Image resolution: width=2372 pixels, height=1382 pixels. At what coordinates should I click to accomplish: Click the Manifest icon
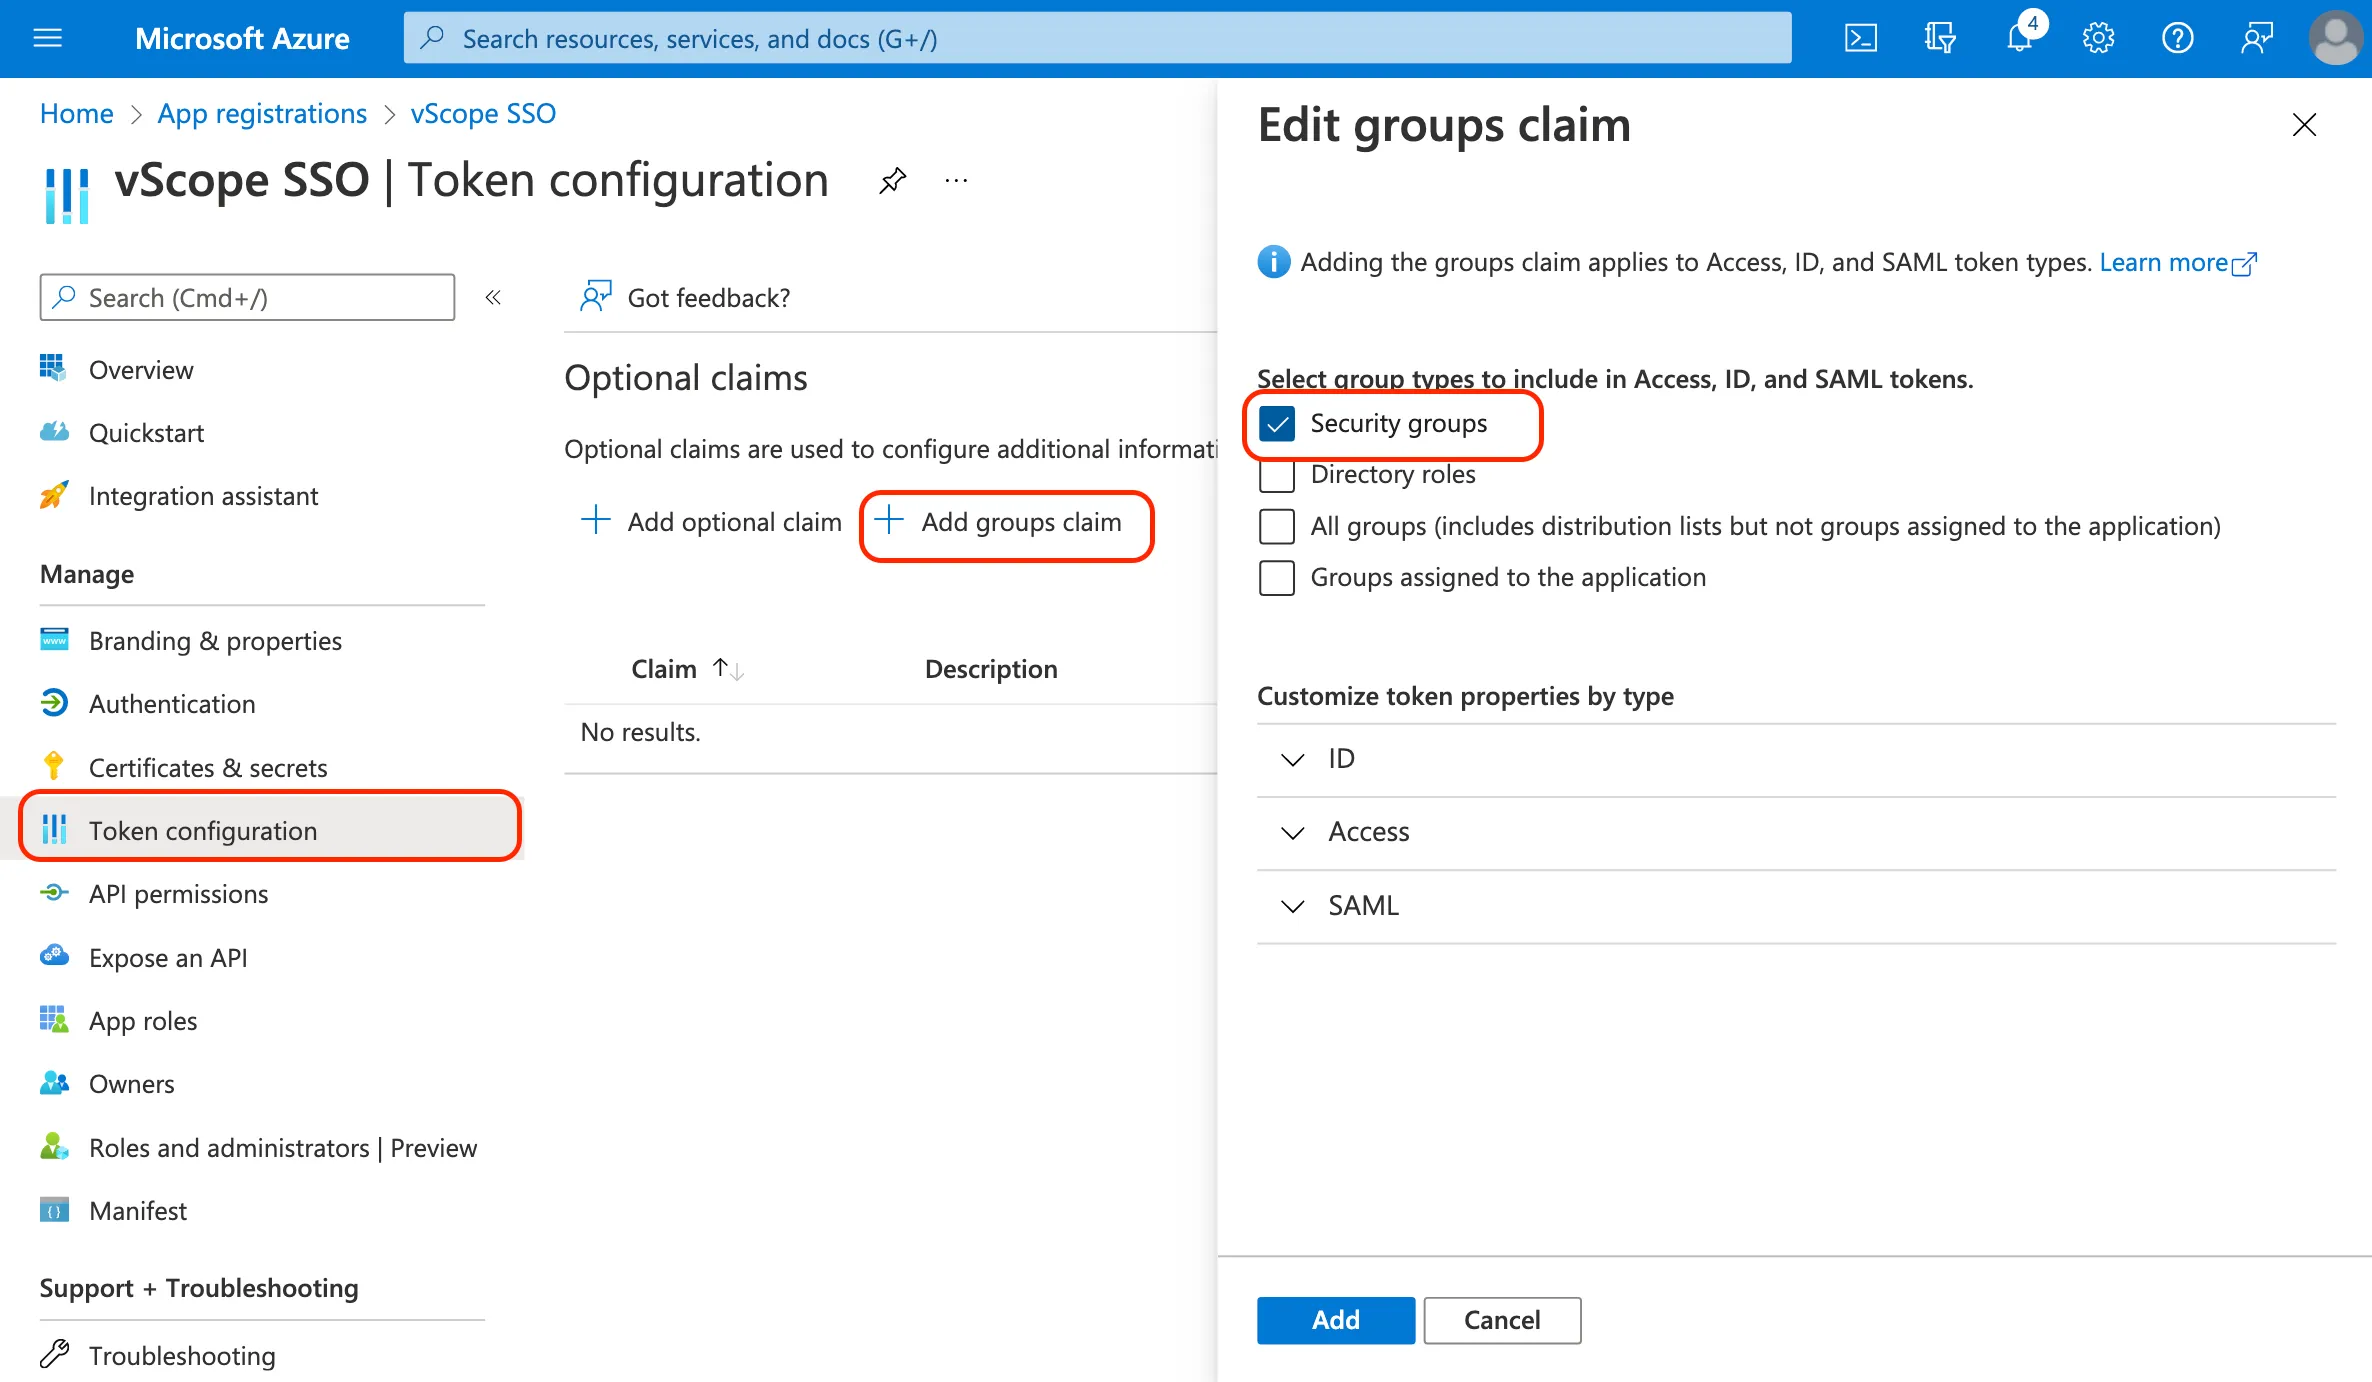pos(54,1209)
